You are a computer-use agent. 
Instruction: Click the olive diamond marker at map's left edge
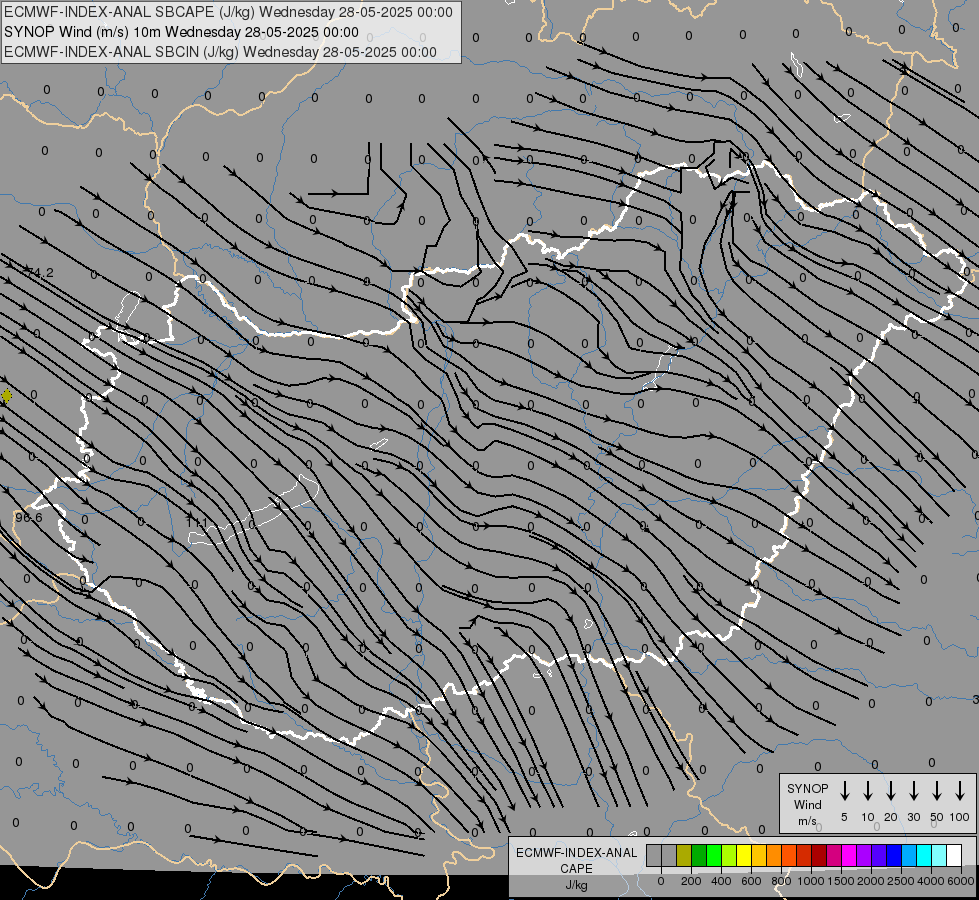point(6,395)
